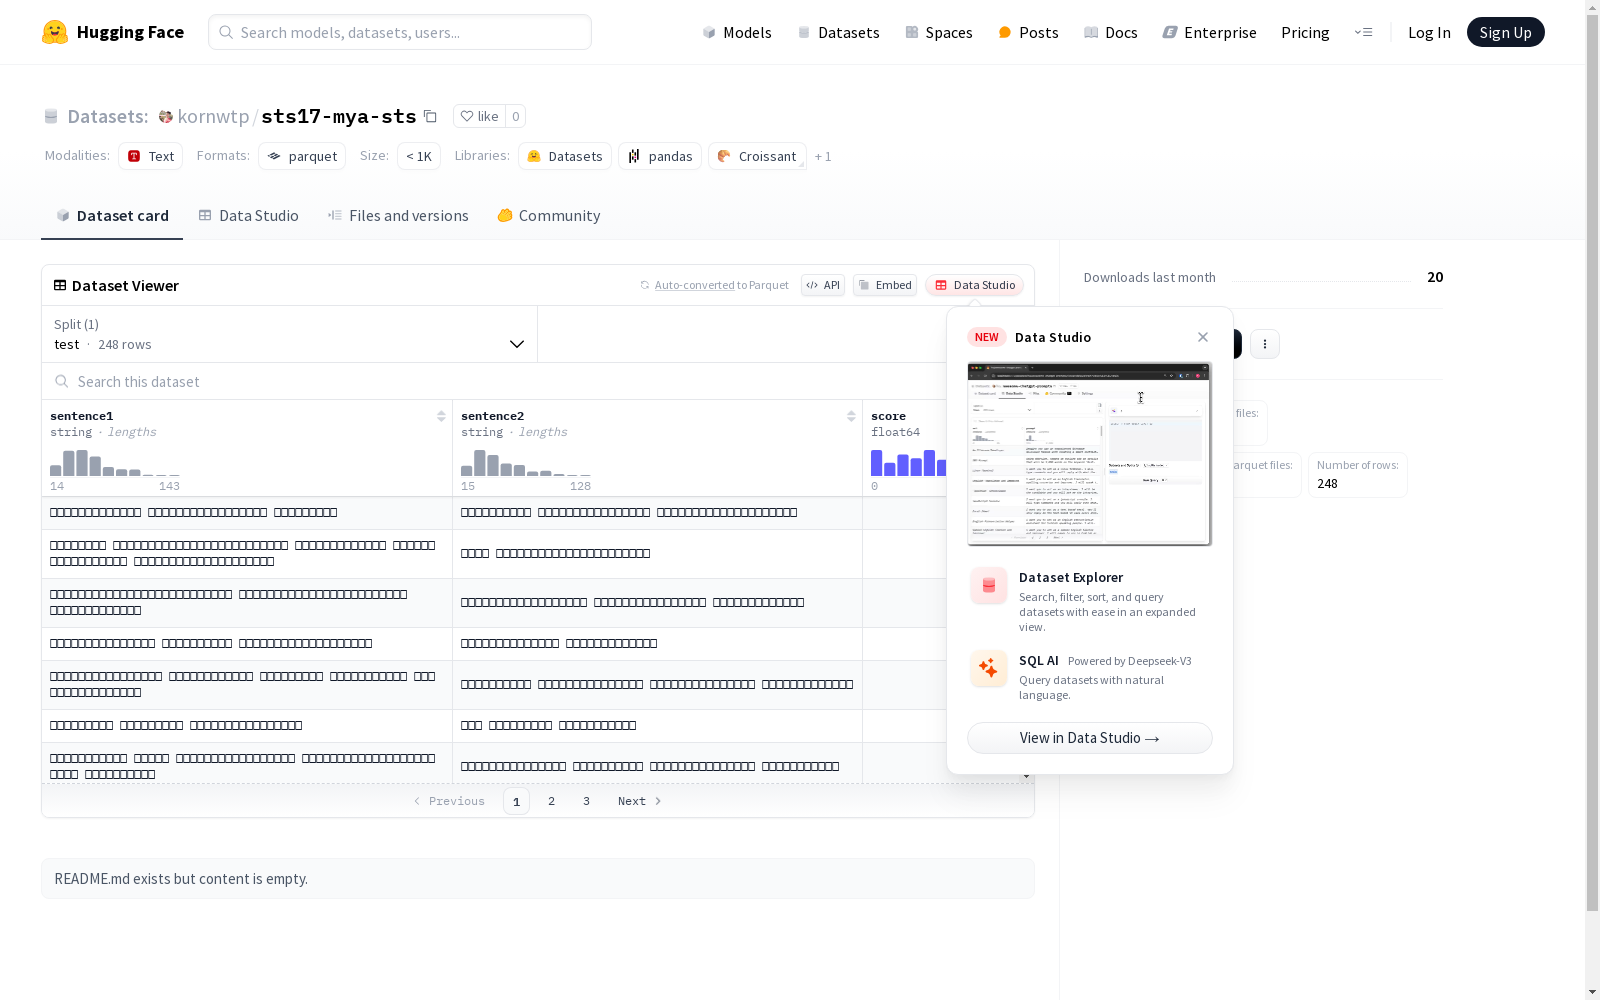Click the Hugging Face logo

click(112, 32)
